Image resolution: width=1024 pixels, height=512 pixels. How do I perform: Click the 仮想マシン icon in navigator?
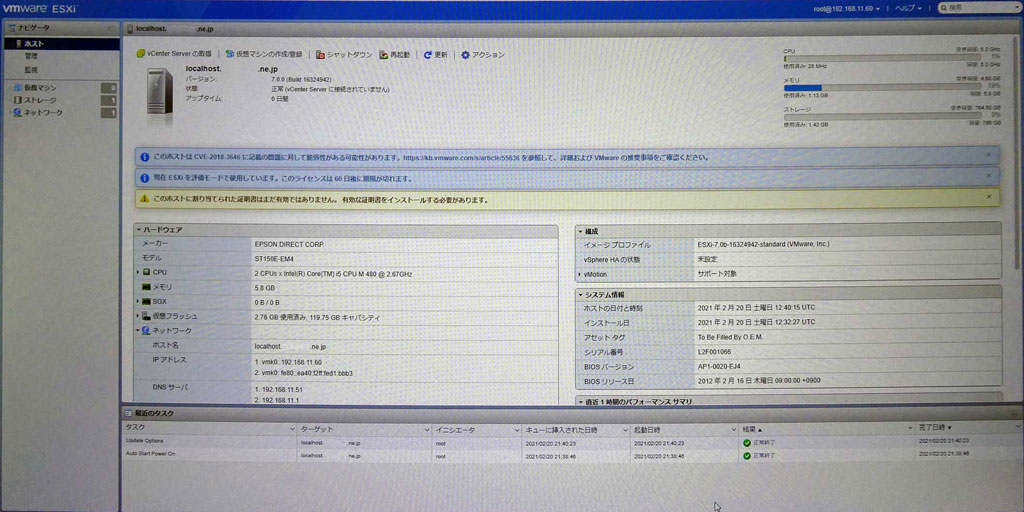[x=17, y=88]
